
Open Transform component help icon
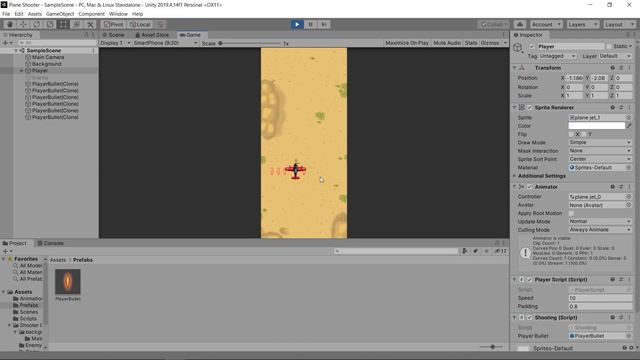612,68
